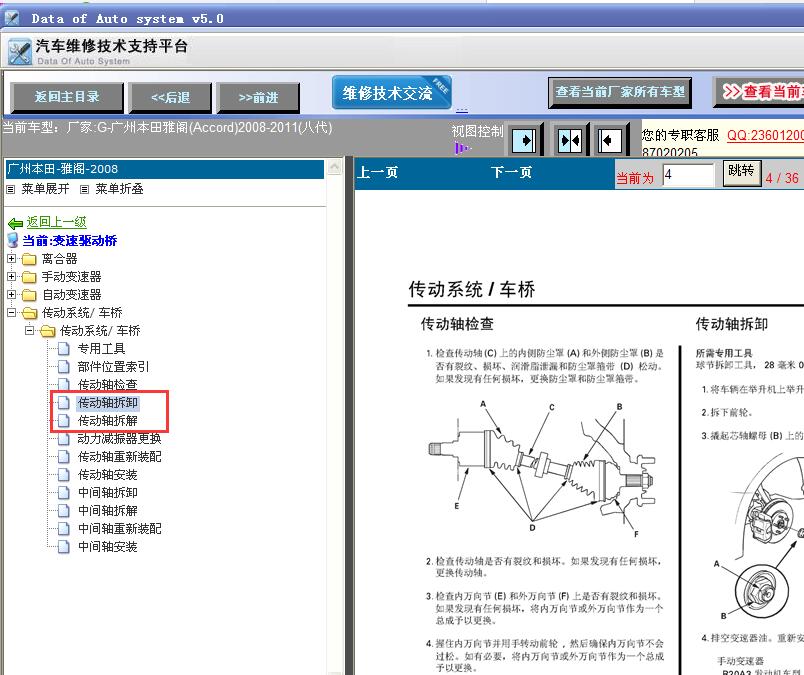Click the 当前:变速驱动桥 label
The width and height of the screenshot is (804, 675).
(x=70, y=241)
